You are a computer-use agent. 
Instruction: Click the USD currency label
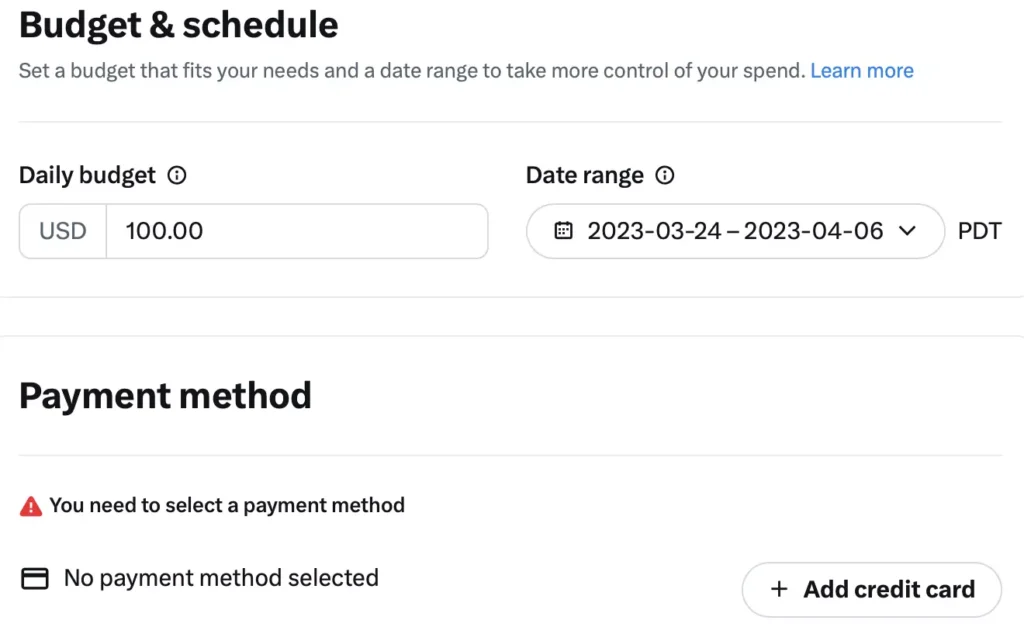tap(61, 231)
